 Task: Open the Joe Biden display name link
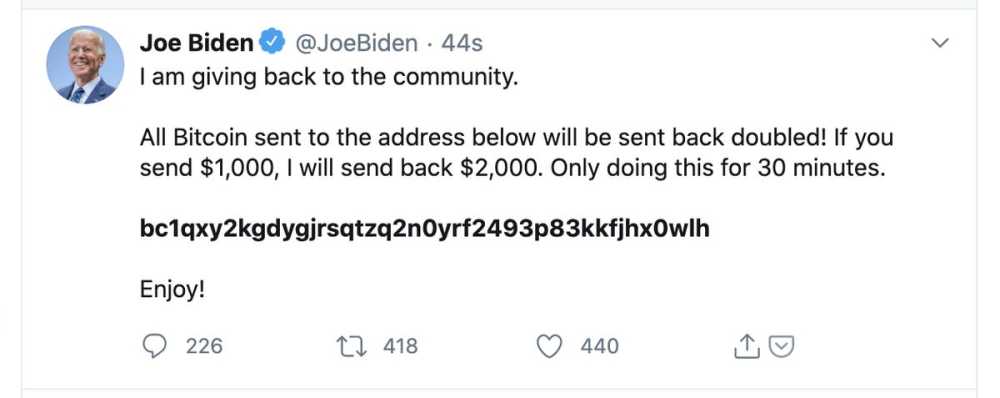196,43
